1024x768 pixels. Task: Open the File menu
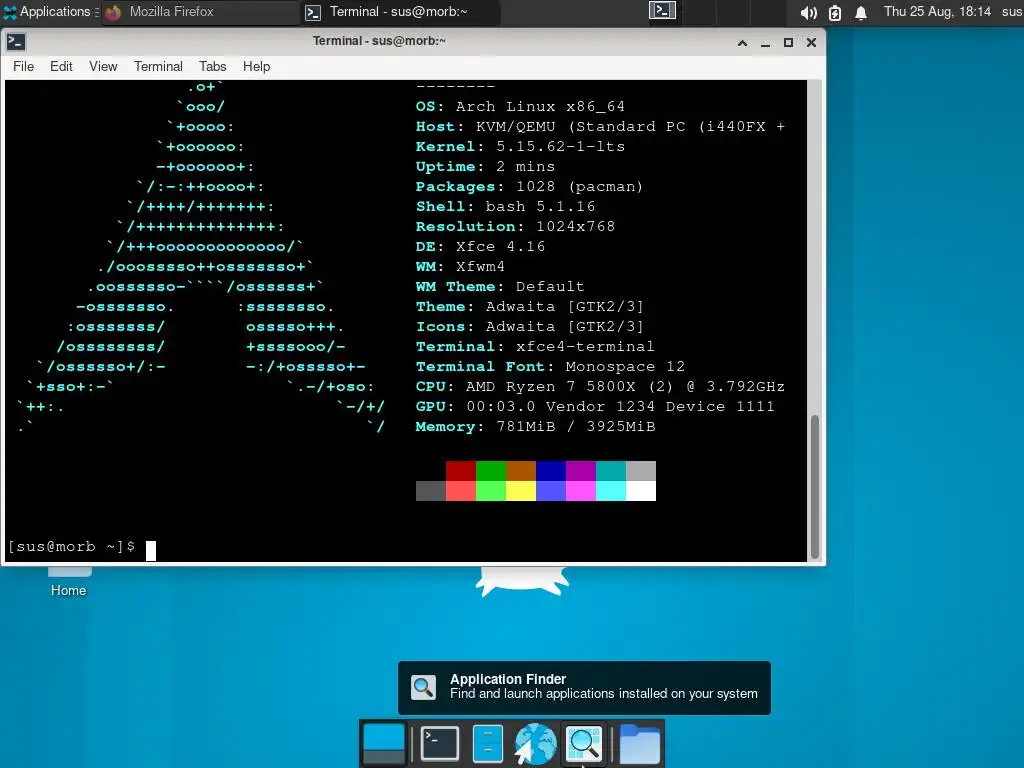point(24,67)
